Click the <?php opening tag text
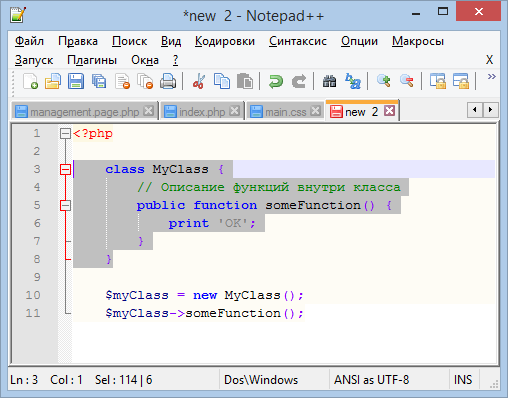The width and height of the screenshot is (508, 398). pos(93,134)
